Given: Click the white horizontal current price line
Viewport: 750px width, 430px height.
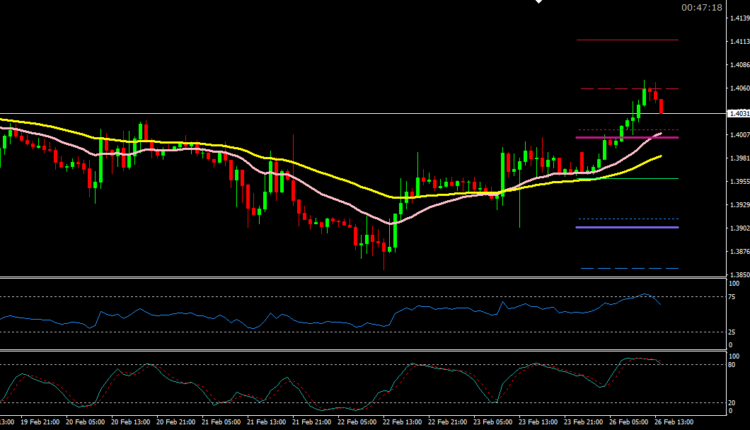Looking at the screenshot, I should (x=300, y=113).
